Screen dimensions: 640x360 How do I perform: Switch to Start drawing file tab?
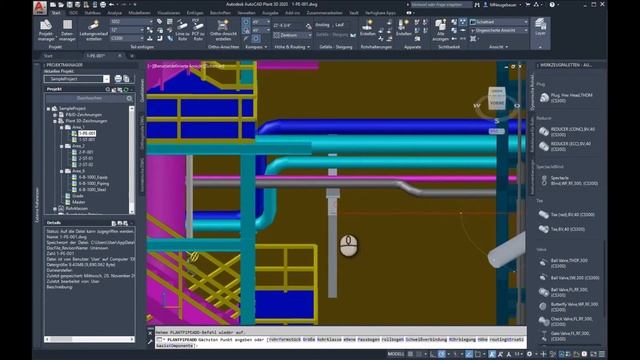tap(48, 56)
